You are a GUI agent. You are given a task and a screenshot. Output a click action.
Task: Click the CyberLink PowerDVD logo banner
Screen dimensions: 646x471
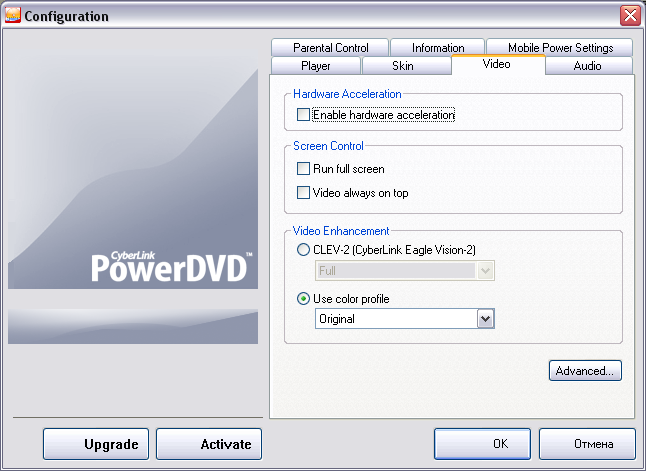coord(133,172)
